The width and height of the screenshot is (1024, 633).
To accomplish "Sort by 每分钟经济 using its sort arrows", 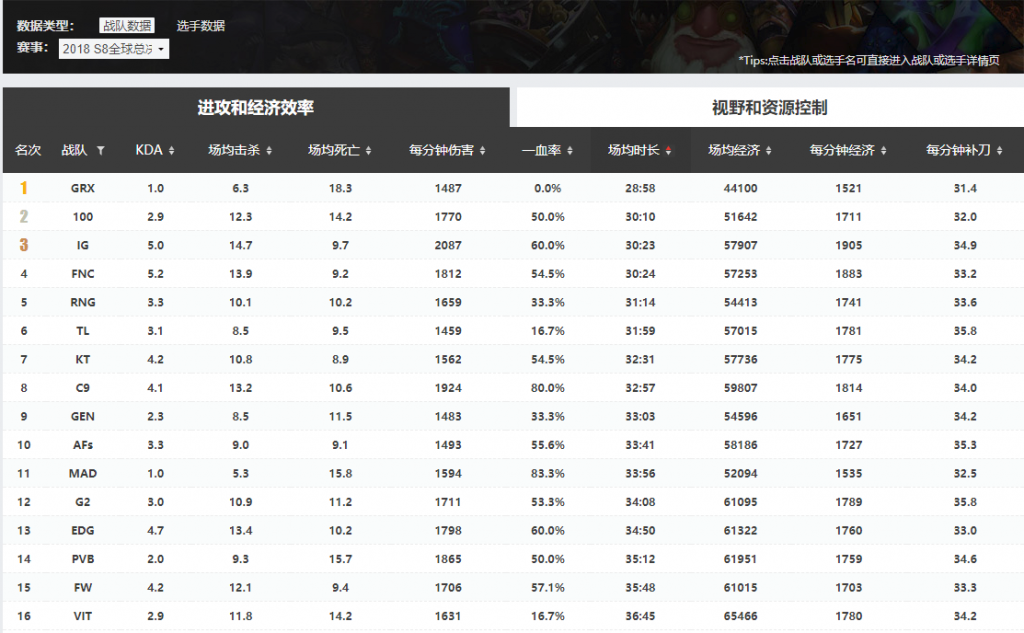I will (x=884, y=150).
